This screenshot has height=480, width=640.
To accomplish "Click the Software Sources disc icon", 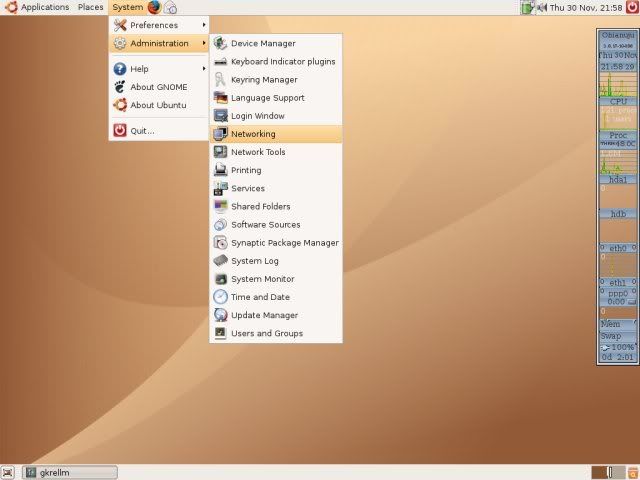I will 220,224.
